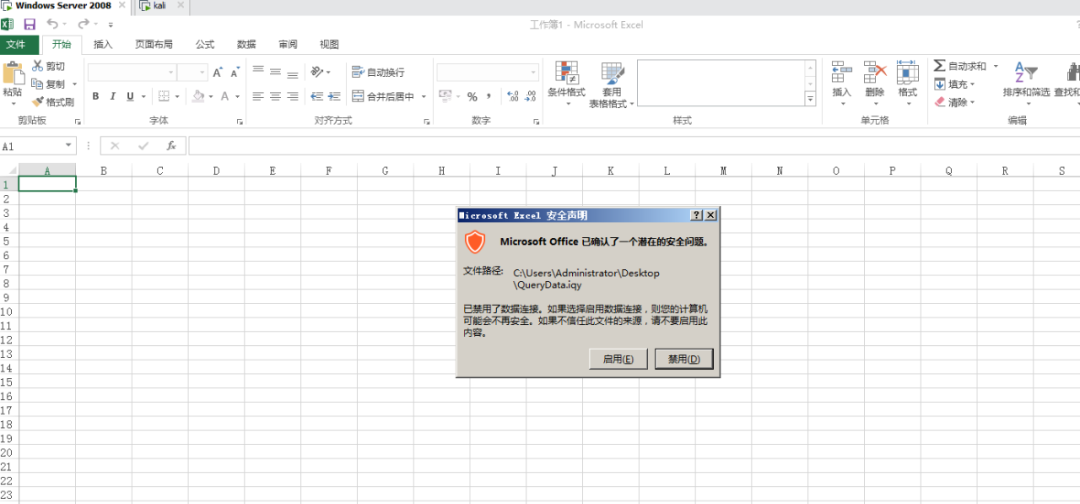Click the Undo arrow icon
The height and width of the screenshot is (504, 1080).
tap(52, 24)
